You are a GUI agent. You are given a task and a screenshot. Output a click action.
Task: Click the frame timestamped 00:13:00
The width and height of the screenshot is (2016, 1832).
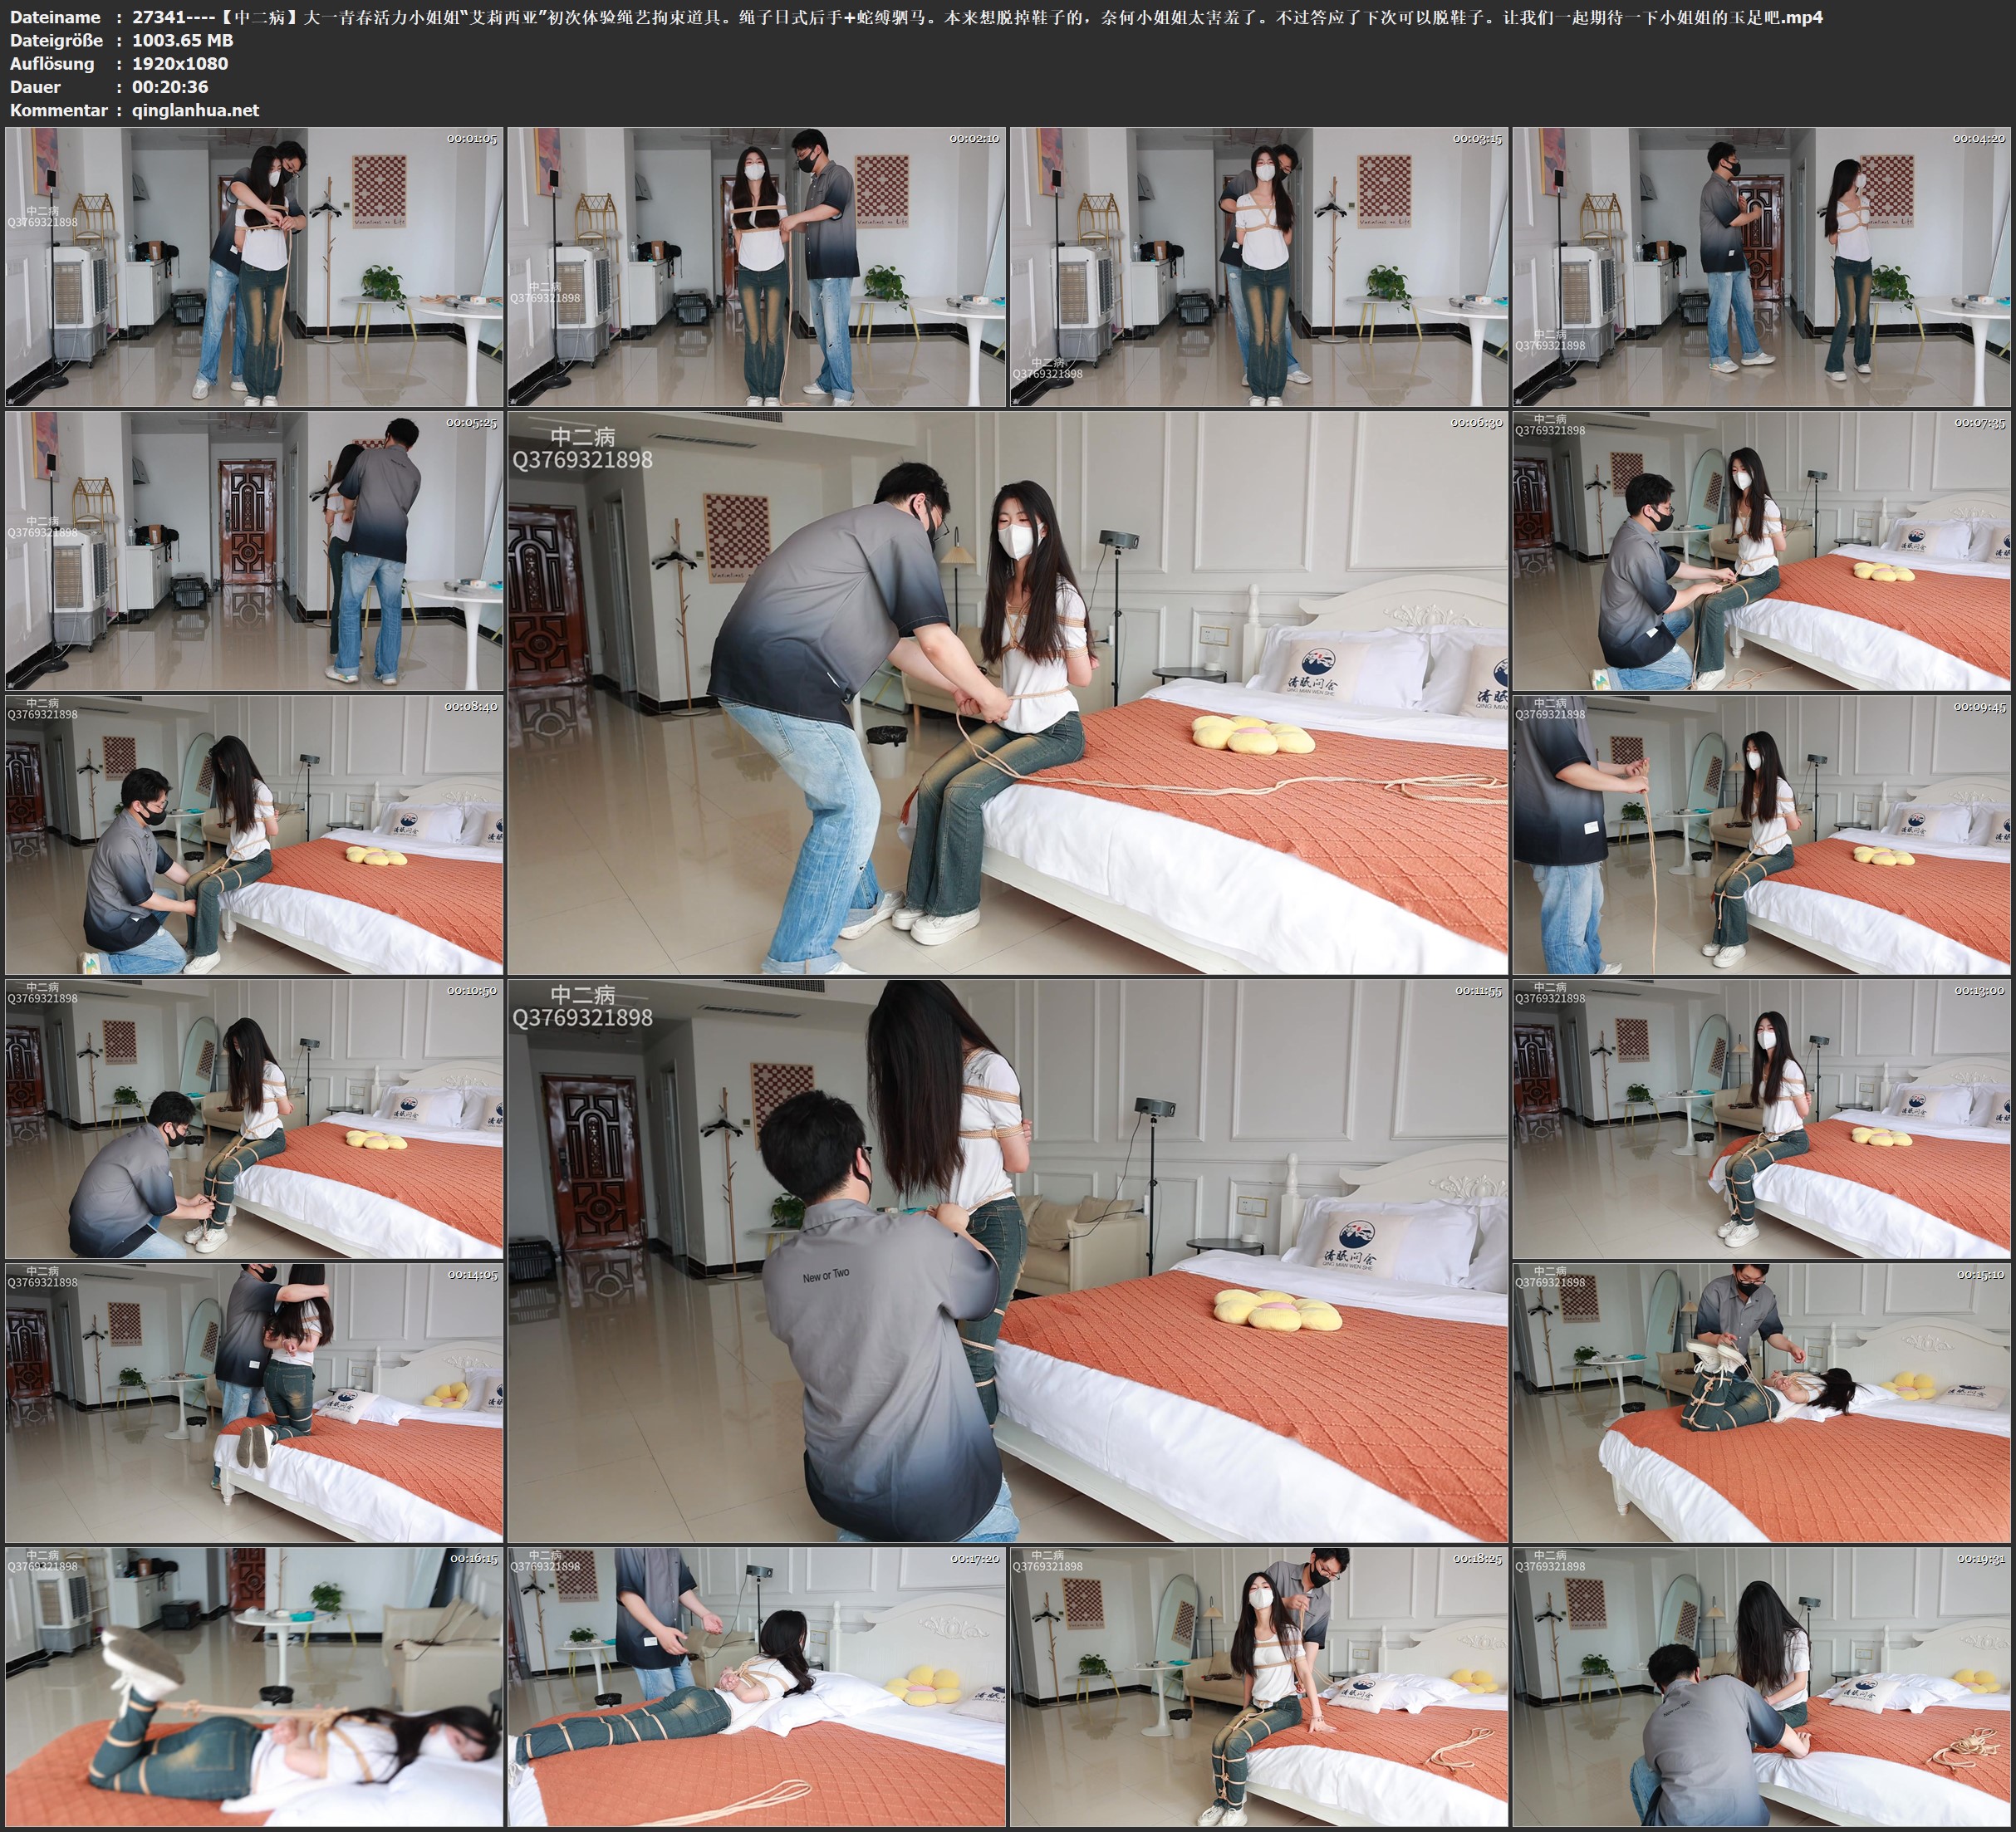(1761, 1118)
